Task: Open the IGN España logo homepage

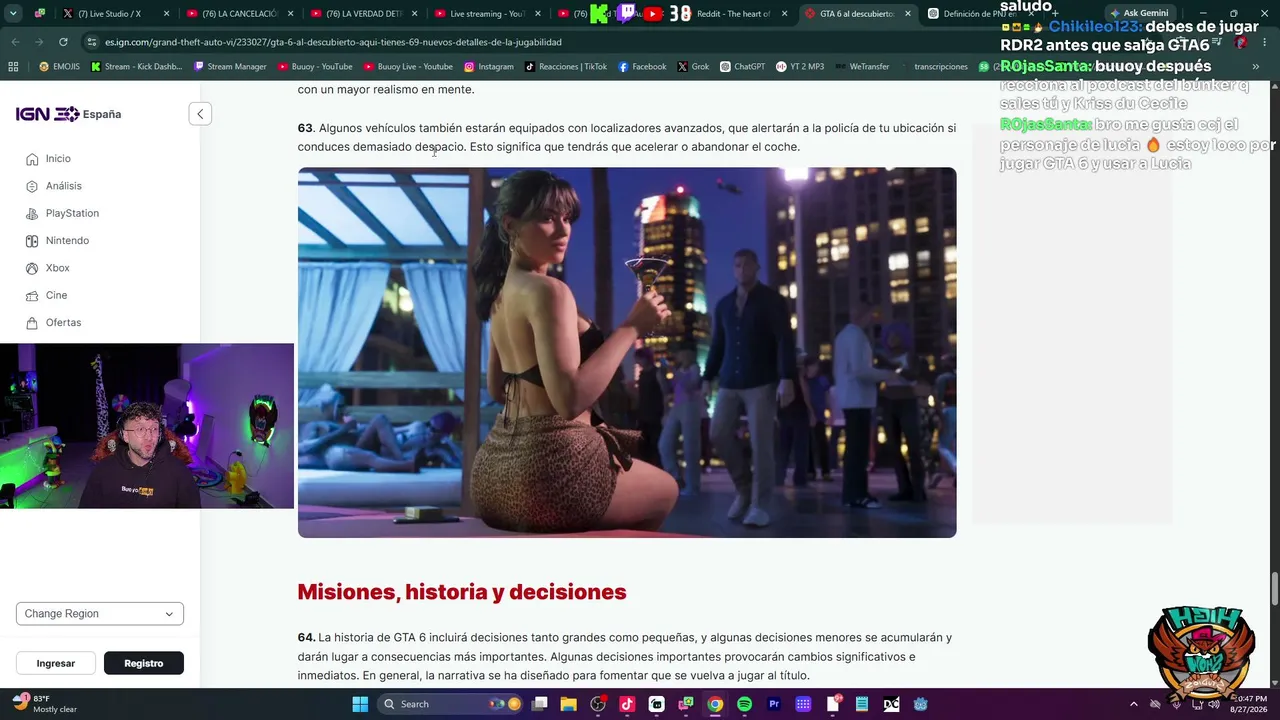Action: pyautogui.click(x=68, y=114)
